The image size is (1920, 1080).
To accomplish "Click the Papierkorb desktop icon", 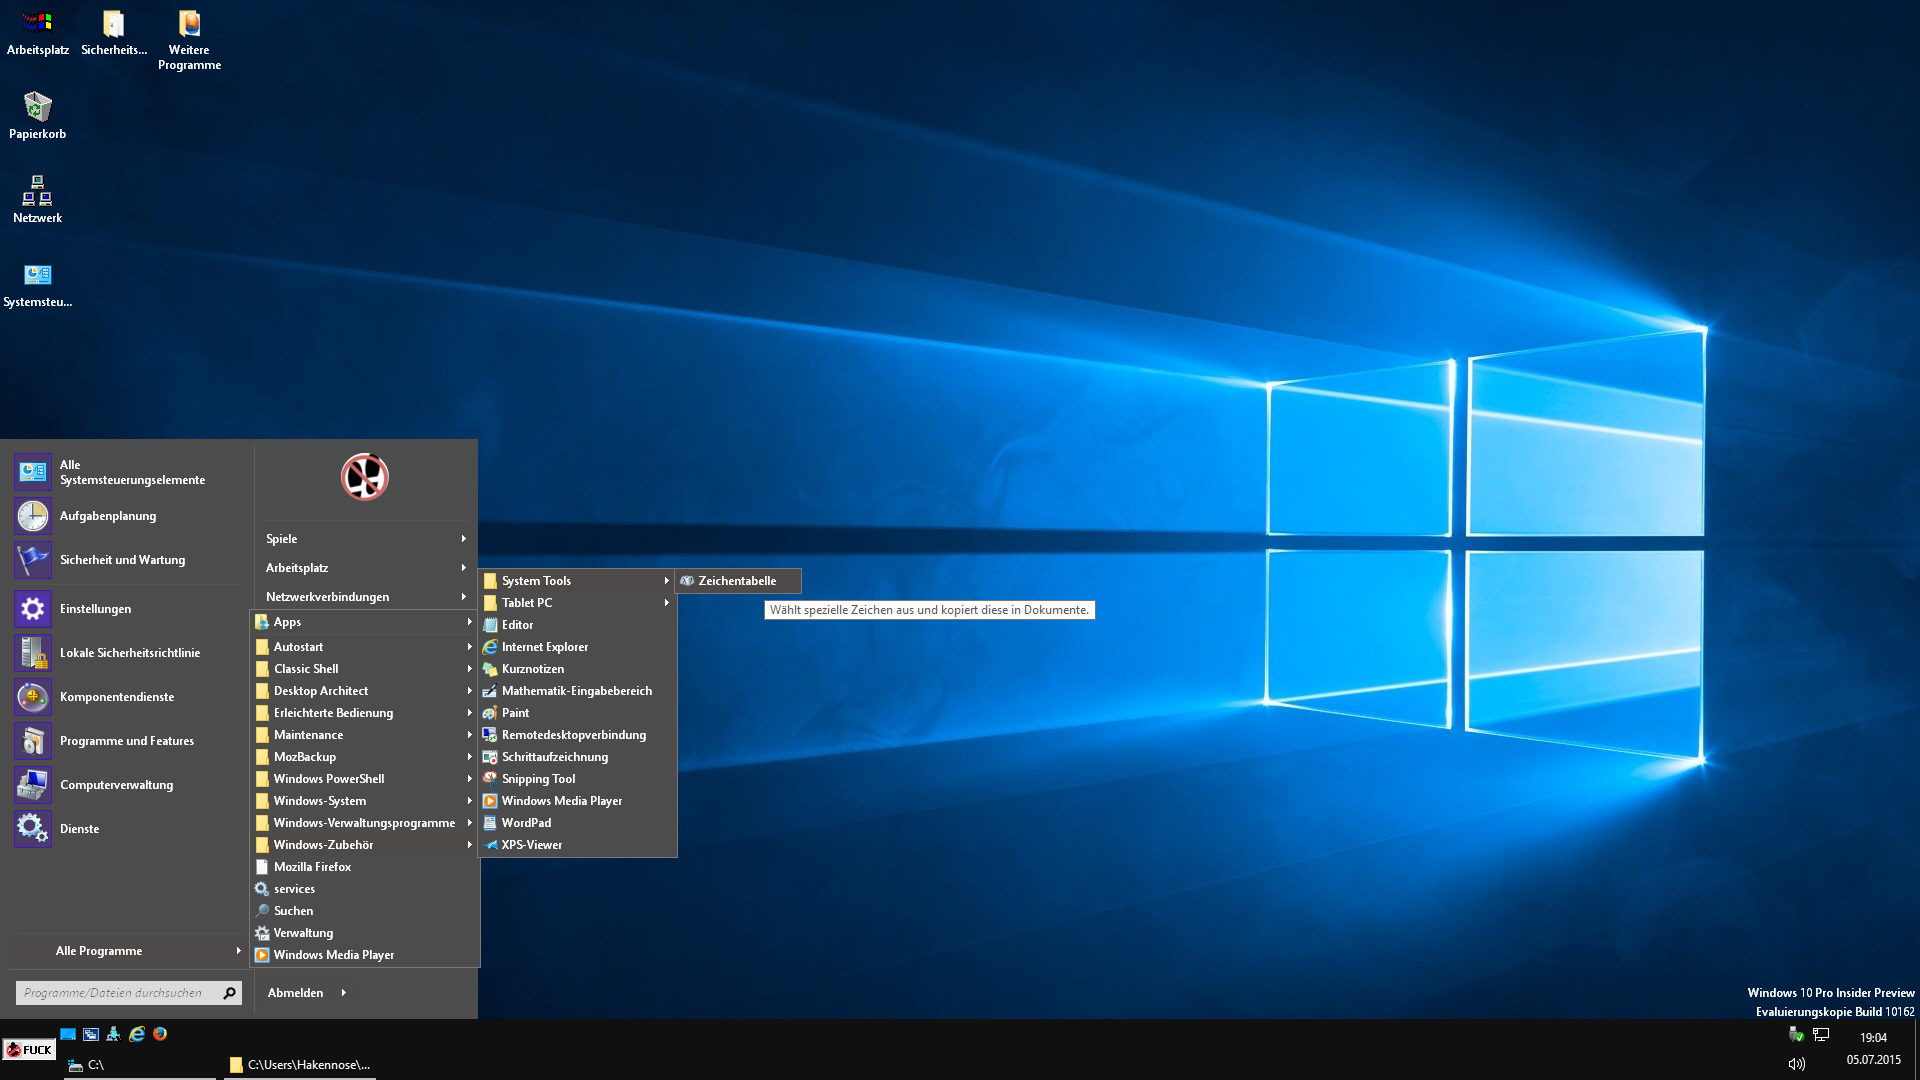I will click(x=37, y=107).
